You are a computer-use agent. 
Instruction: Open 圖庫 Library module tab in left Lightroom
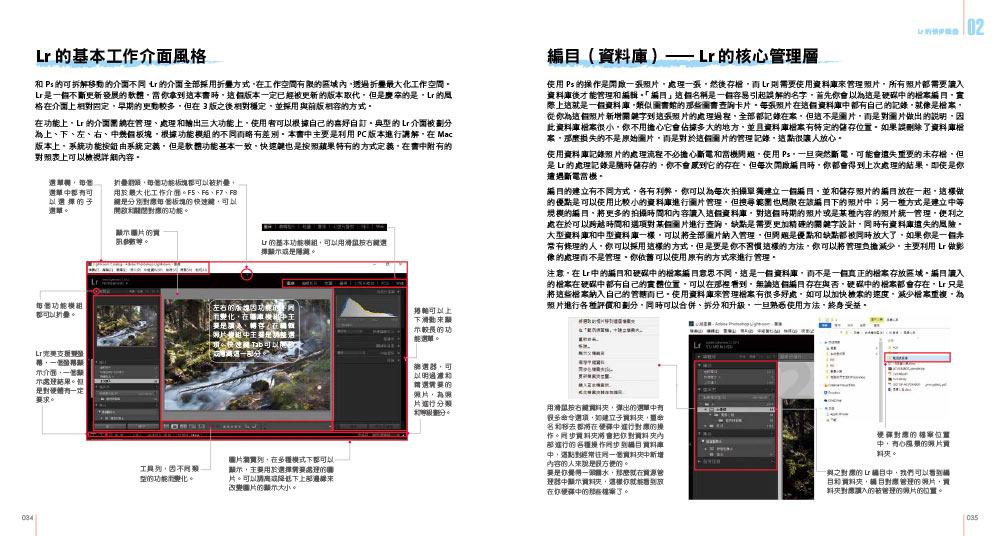point(290,283)
